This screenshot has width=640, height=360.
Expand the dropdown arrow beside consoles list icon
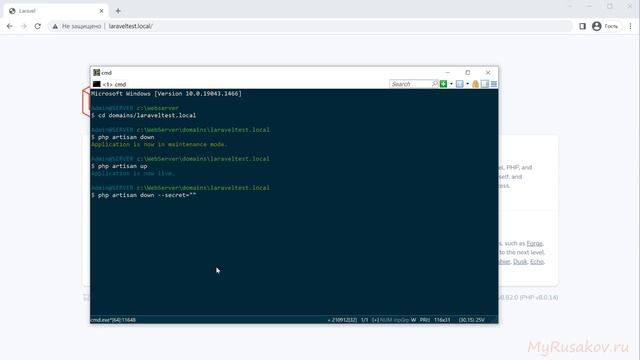coord(467,84)
